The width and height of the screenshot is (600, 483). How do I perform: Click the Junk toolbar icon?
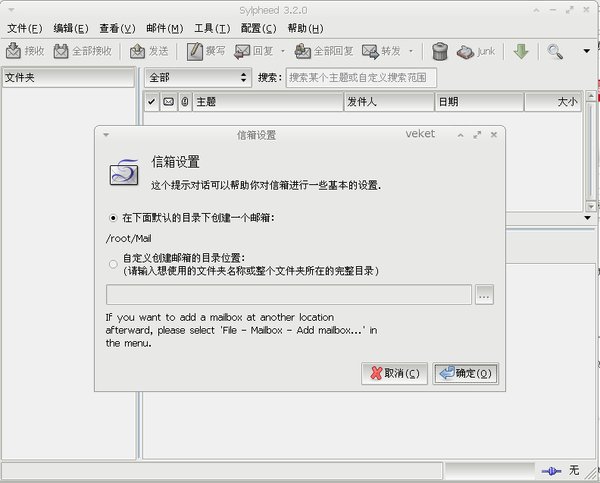466,52
